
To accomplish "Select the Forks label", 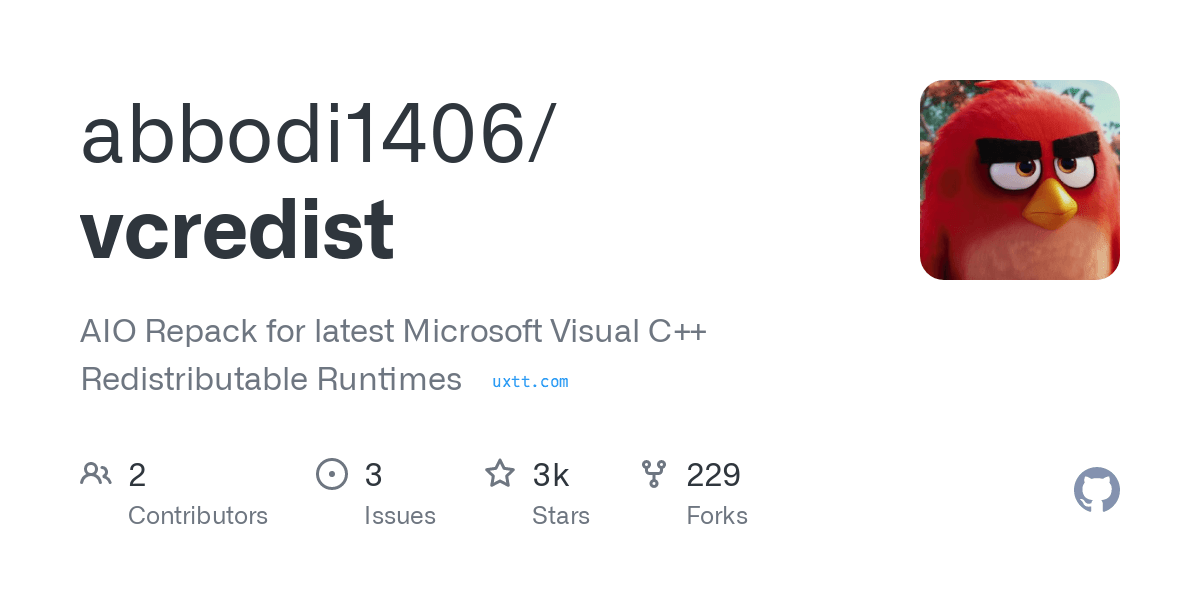I will (717, 516).
